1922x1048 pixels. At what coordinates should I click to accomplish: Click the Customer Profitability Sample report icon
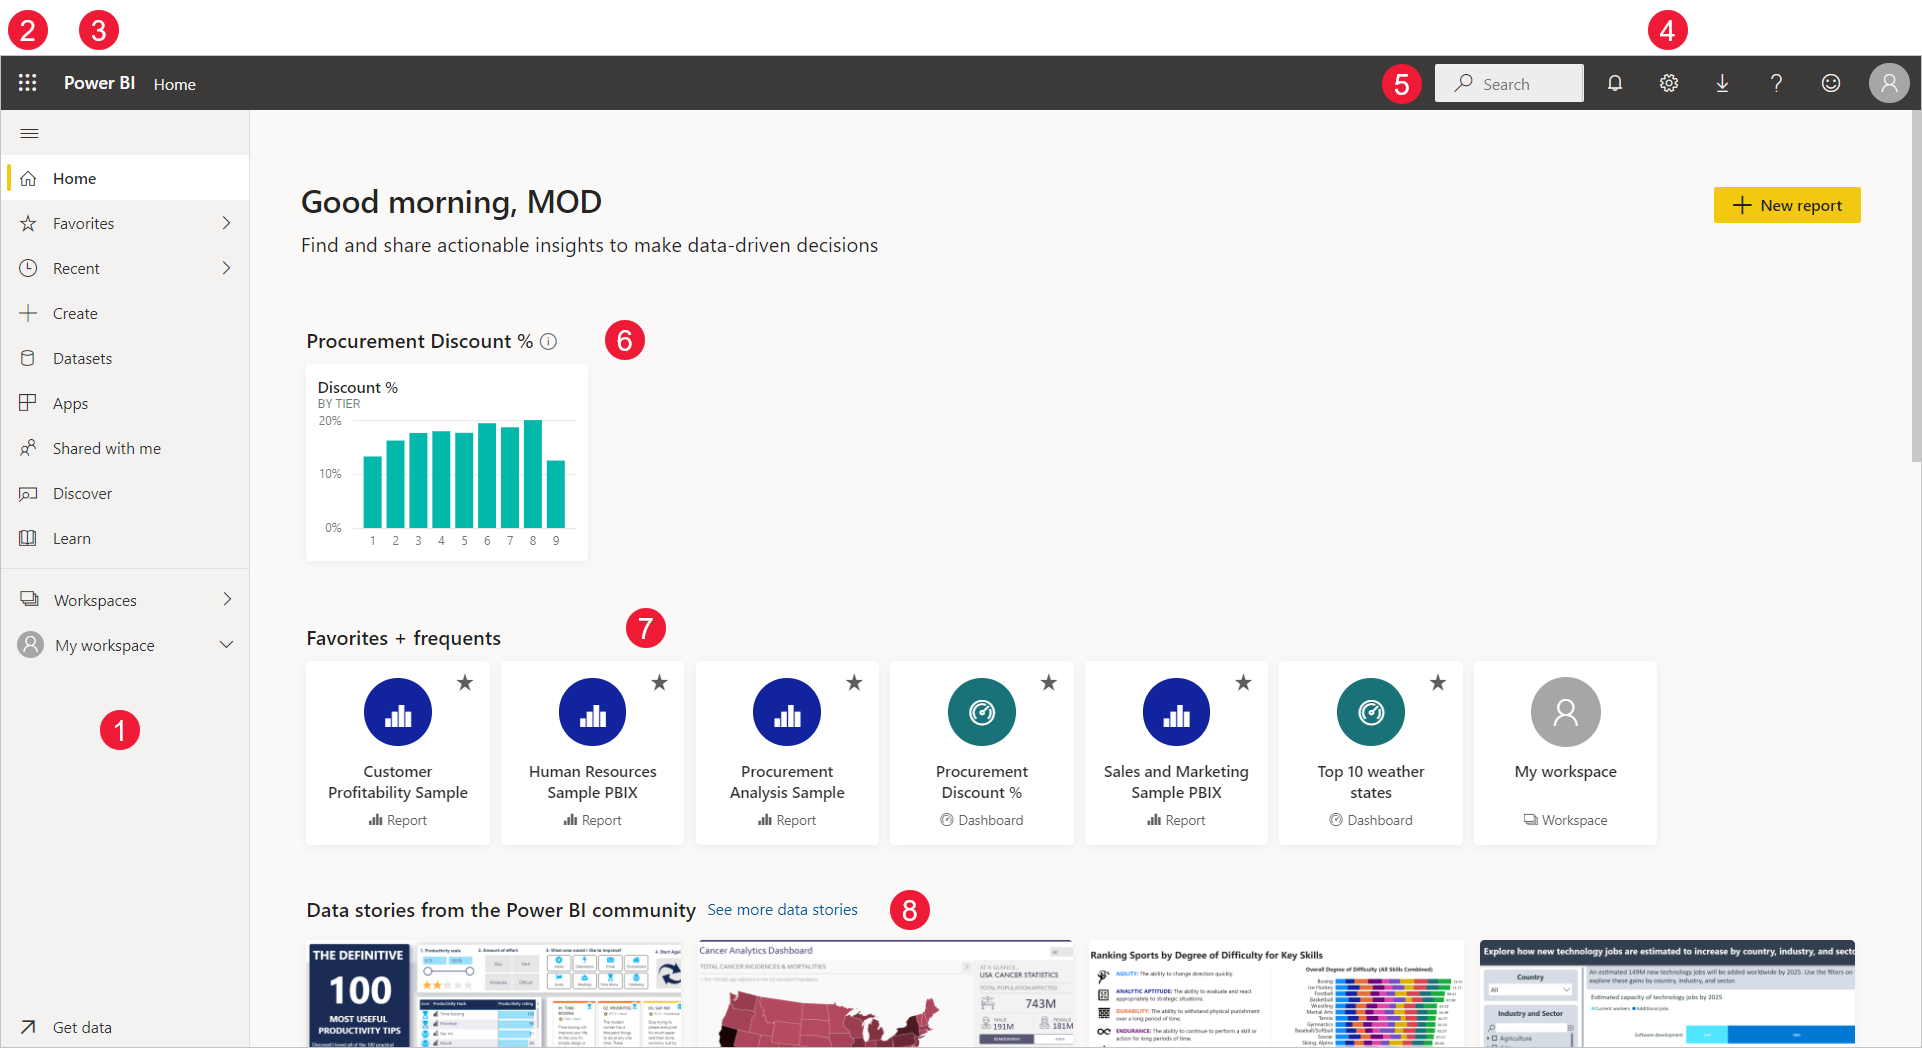pyautogui.click(x=398, y=712)
